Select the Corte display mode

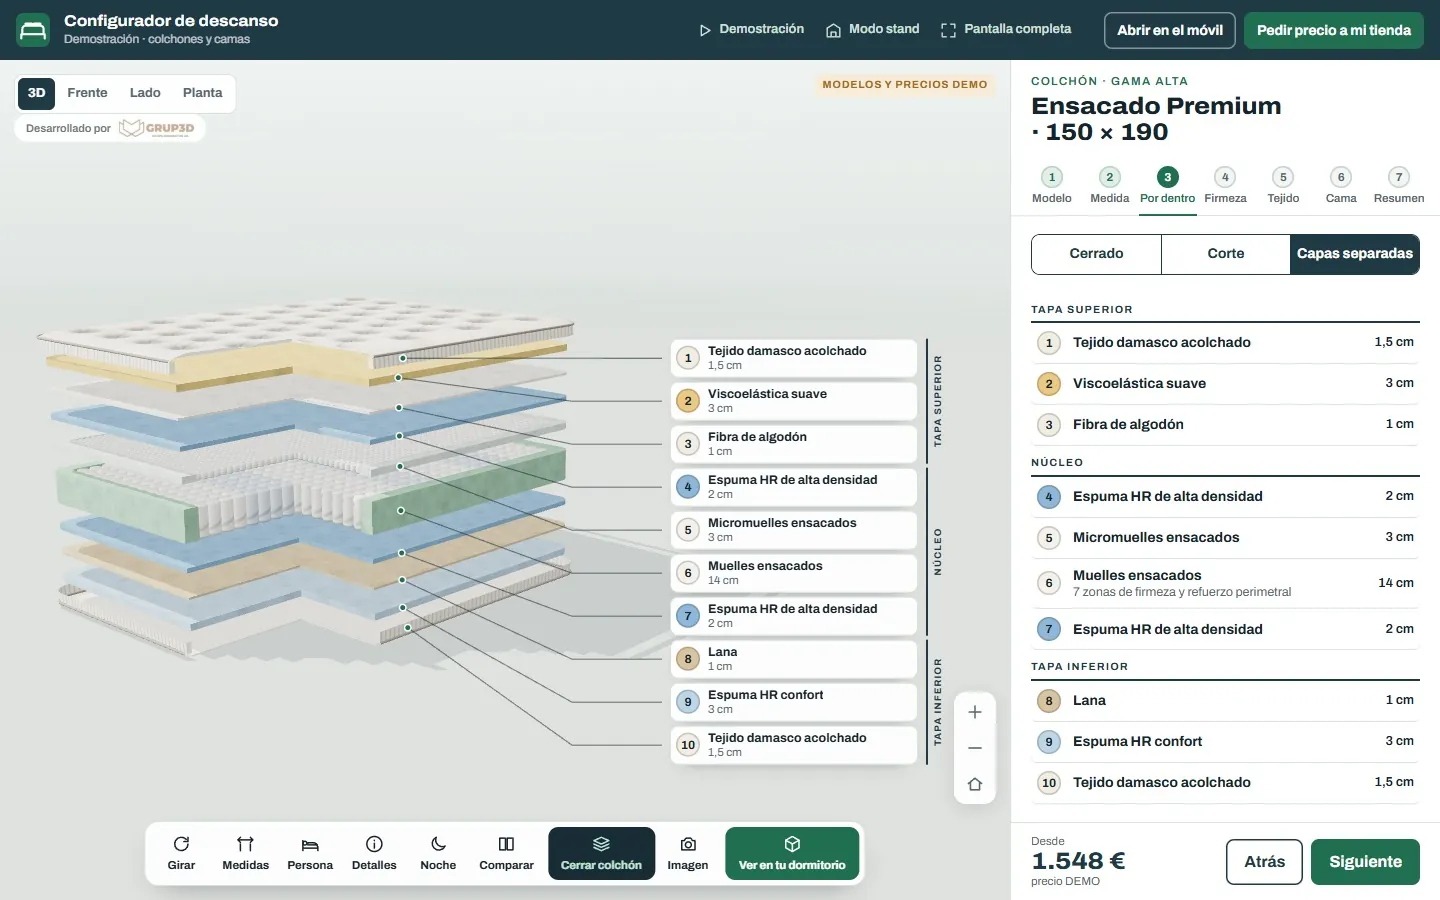coord(1226,254)
